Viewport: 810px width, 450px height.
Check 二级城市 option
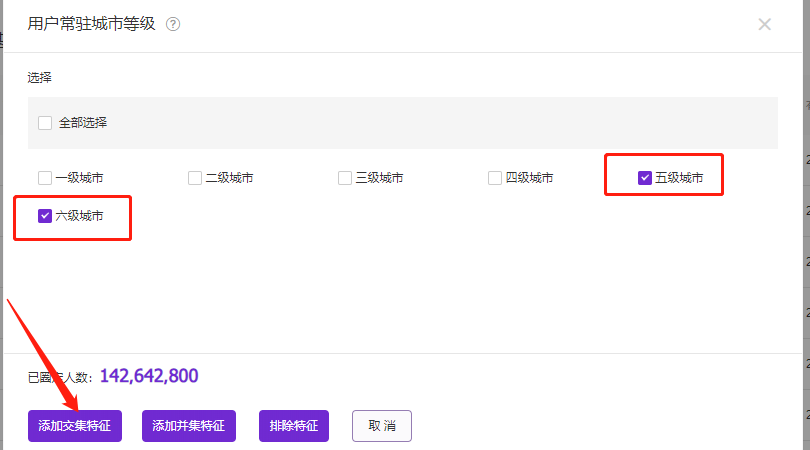[195, 178]
